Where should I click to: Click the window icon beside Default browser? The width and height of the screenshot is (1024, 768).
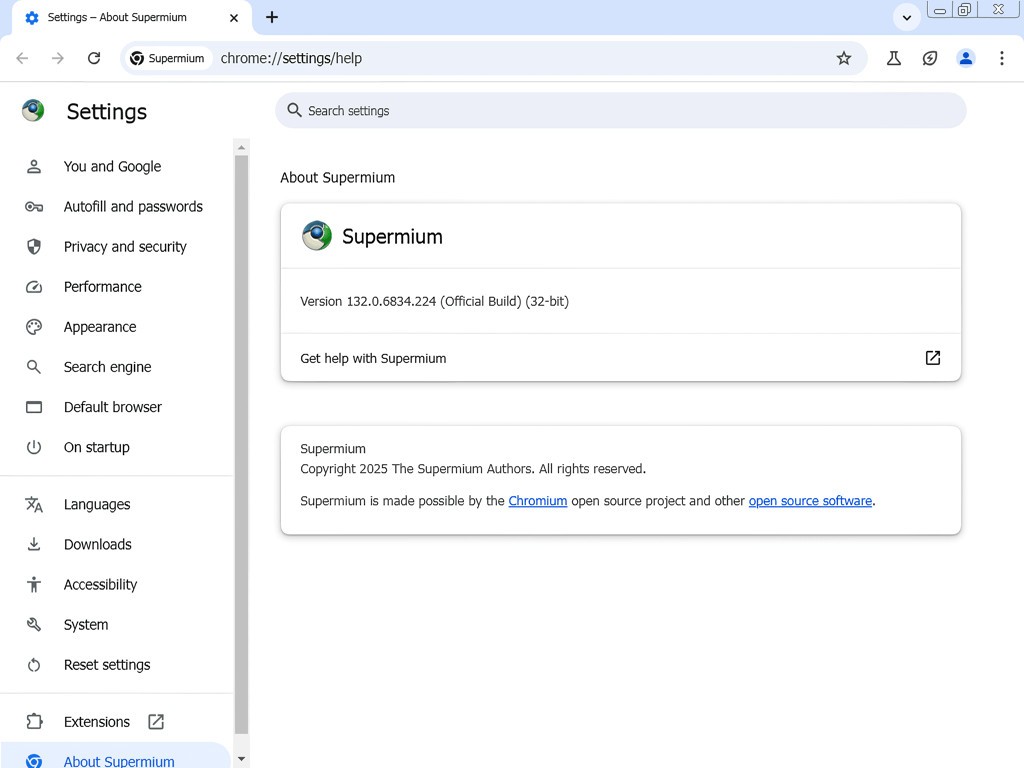coord(34,408)
